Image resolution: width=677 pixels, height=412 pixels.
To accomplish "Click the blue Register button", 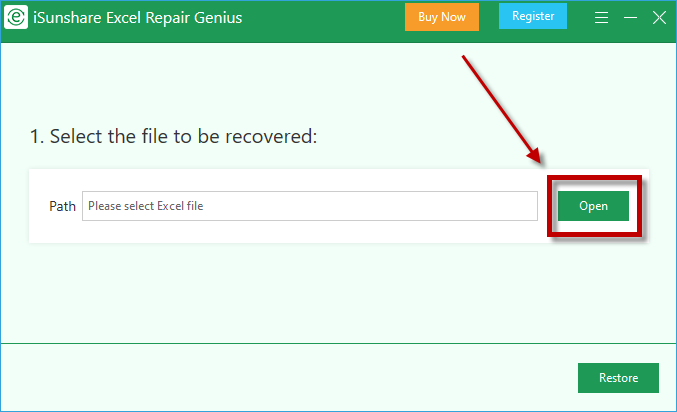I will (x=533, y=16).
